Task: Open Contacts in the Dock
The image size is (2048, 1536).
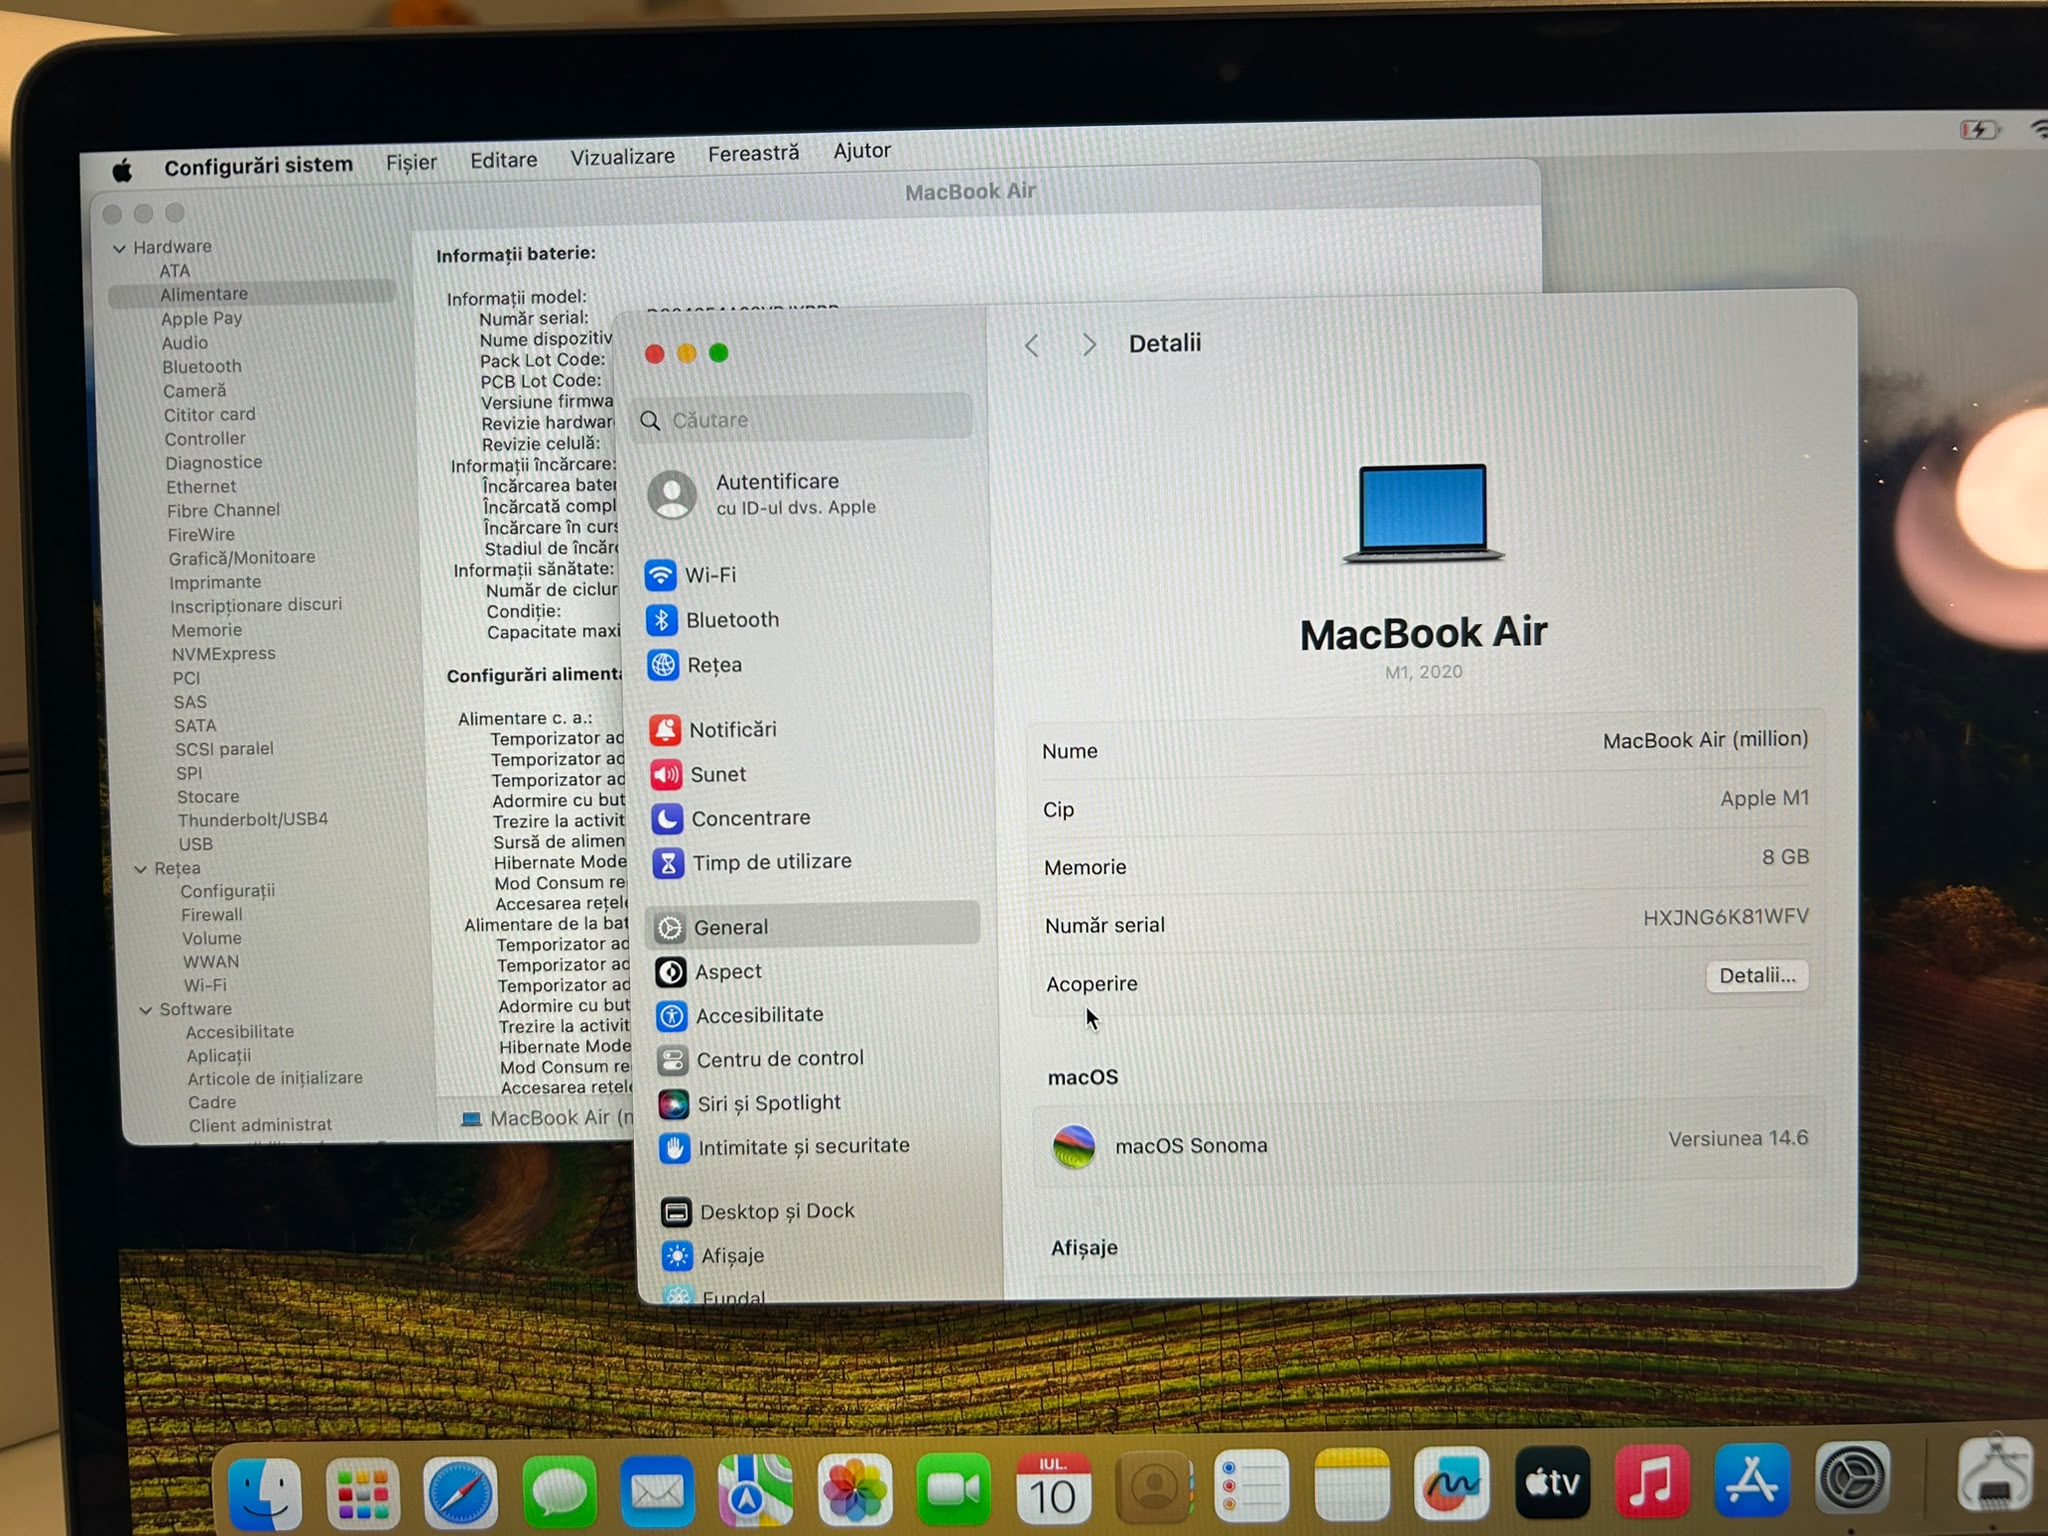Action: [1152, 1487]
